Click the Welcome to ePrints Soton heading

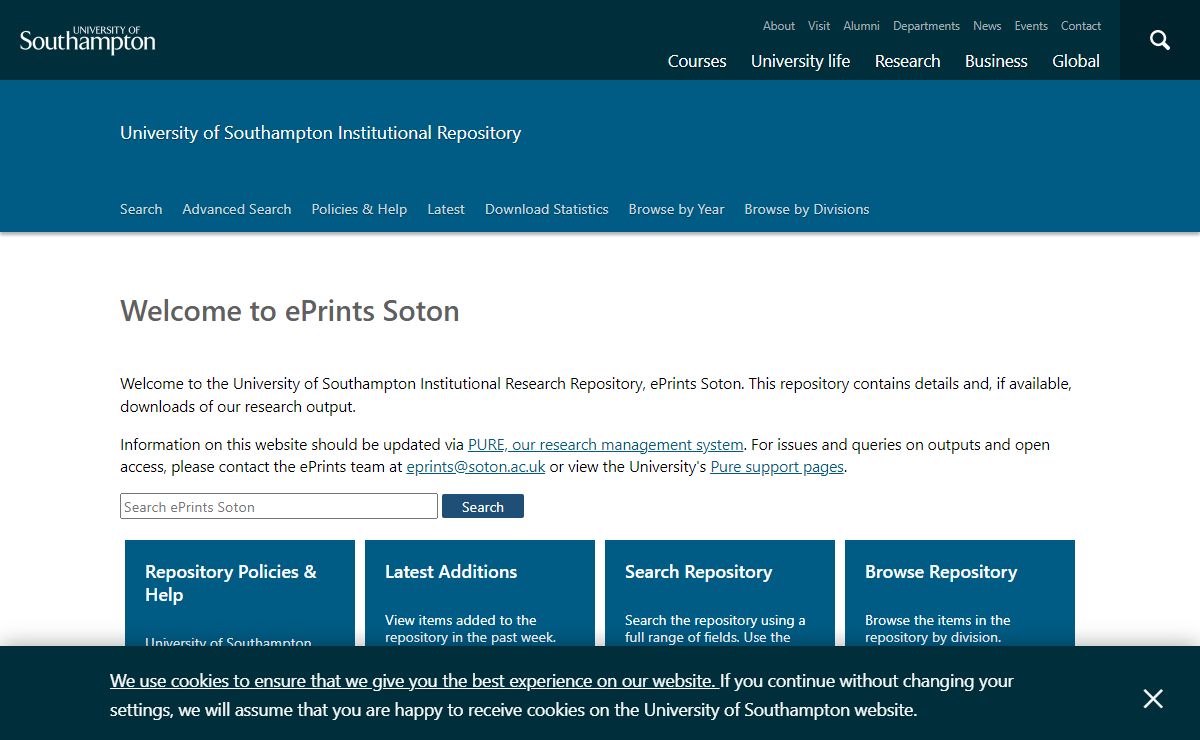click(290, 311)
